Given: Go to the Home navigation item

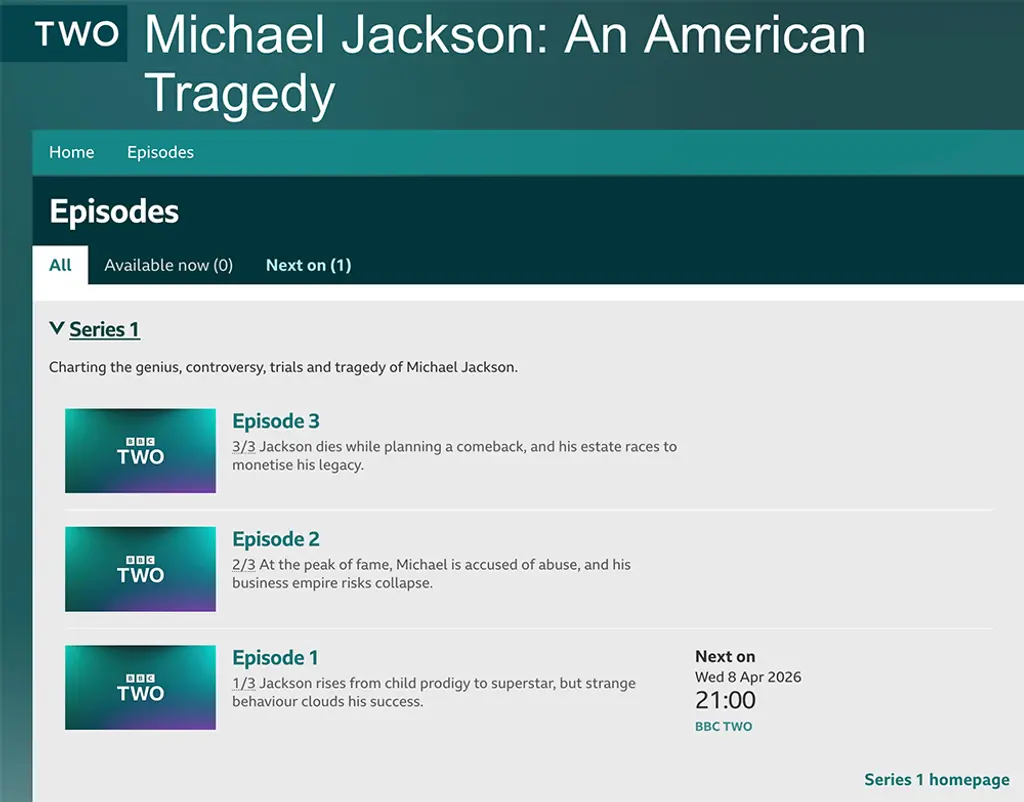Looking at the screenshot, I should (71, 152).
